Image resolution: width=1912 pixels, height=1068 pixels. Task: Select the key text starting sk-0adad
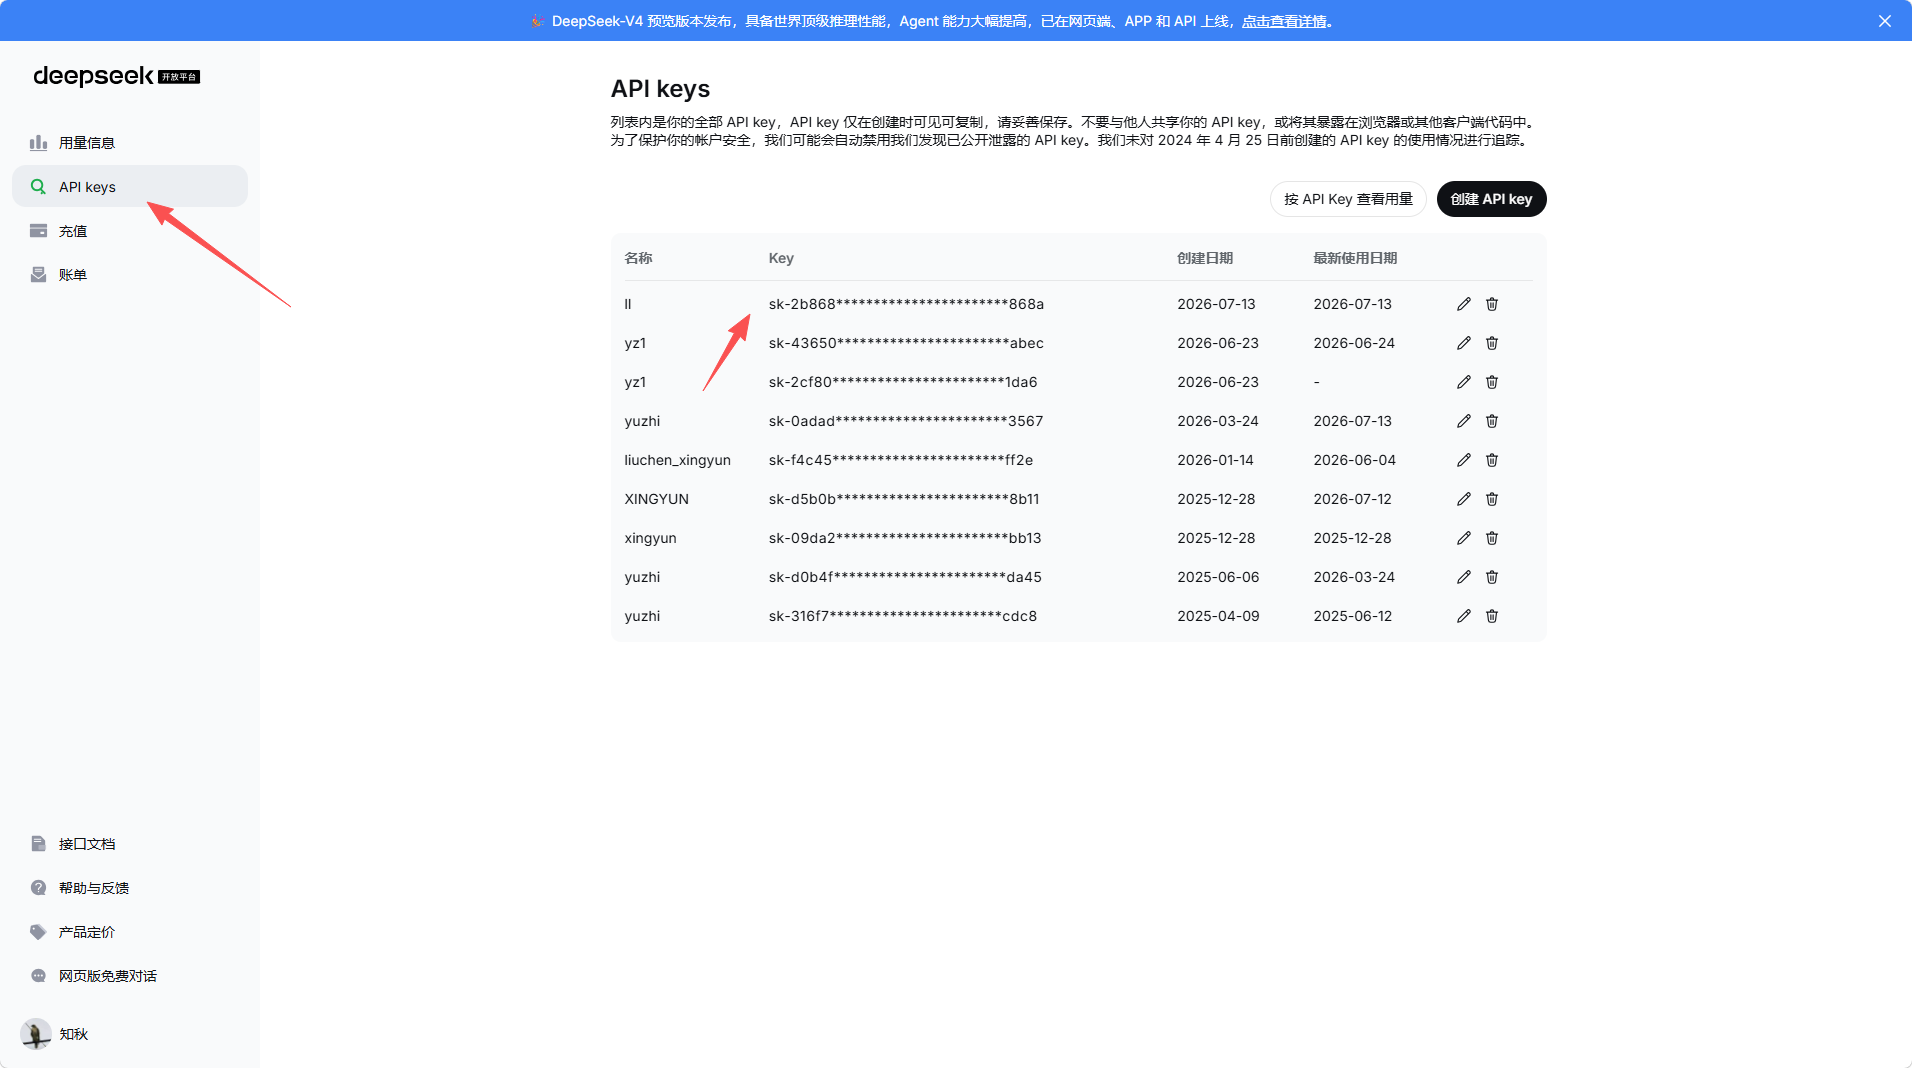pyautogui.click(x=906, y=421)
